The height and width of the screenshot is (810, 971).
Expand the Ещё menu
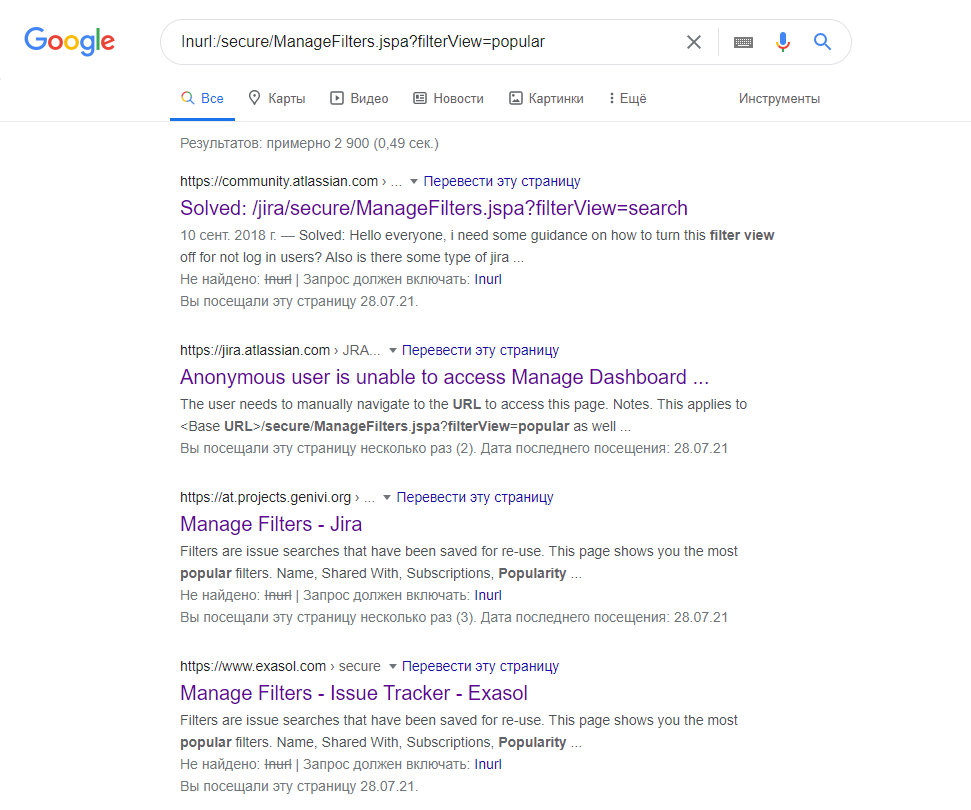(627, 98)
